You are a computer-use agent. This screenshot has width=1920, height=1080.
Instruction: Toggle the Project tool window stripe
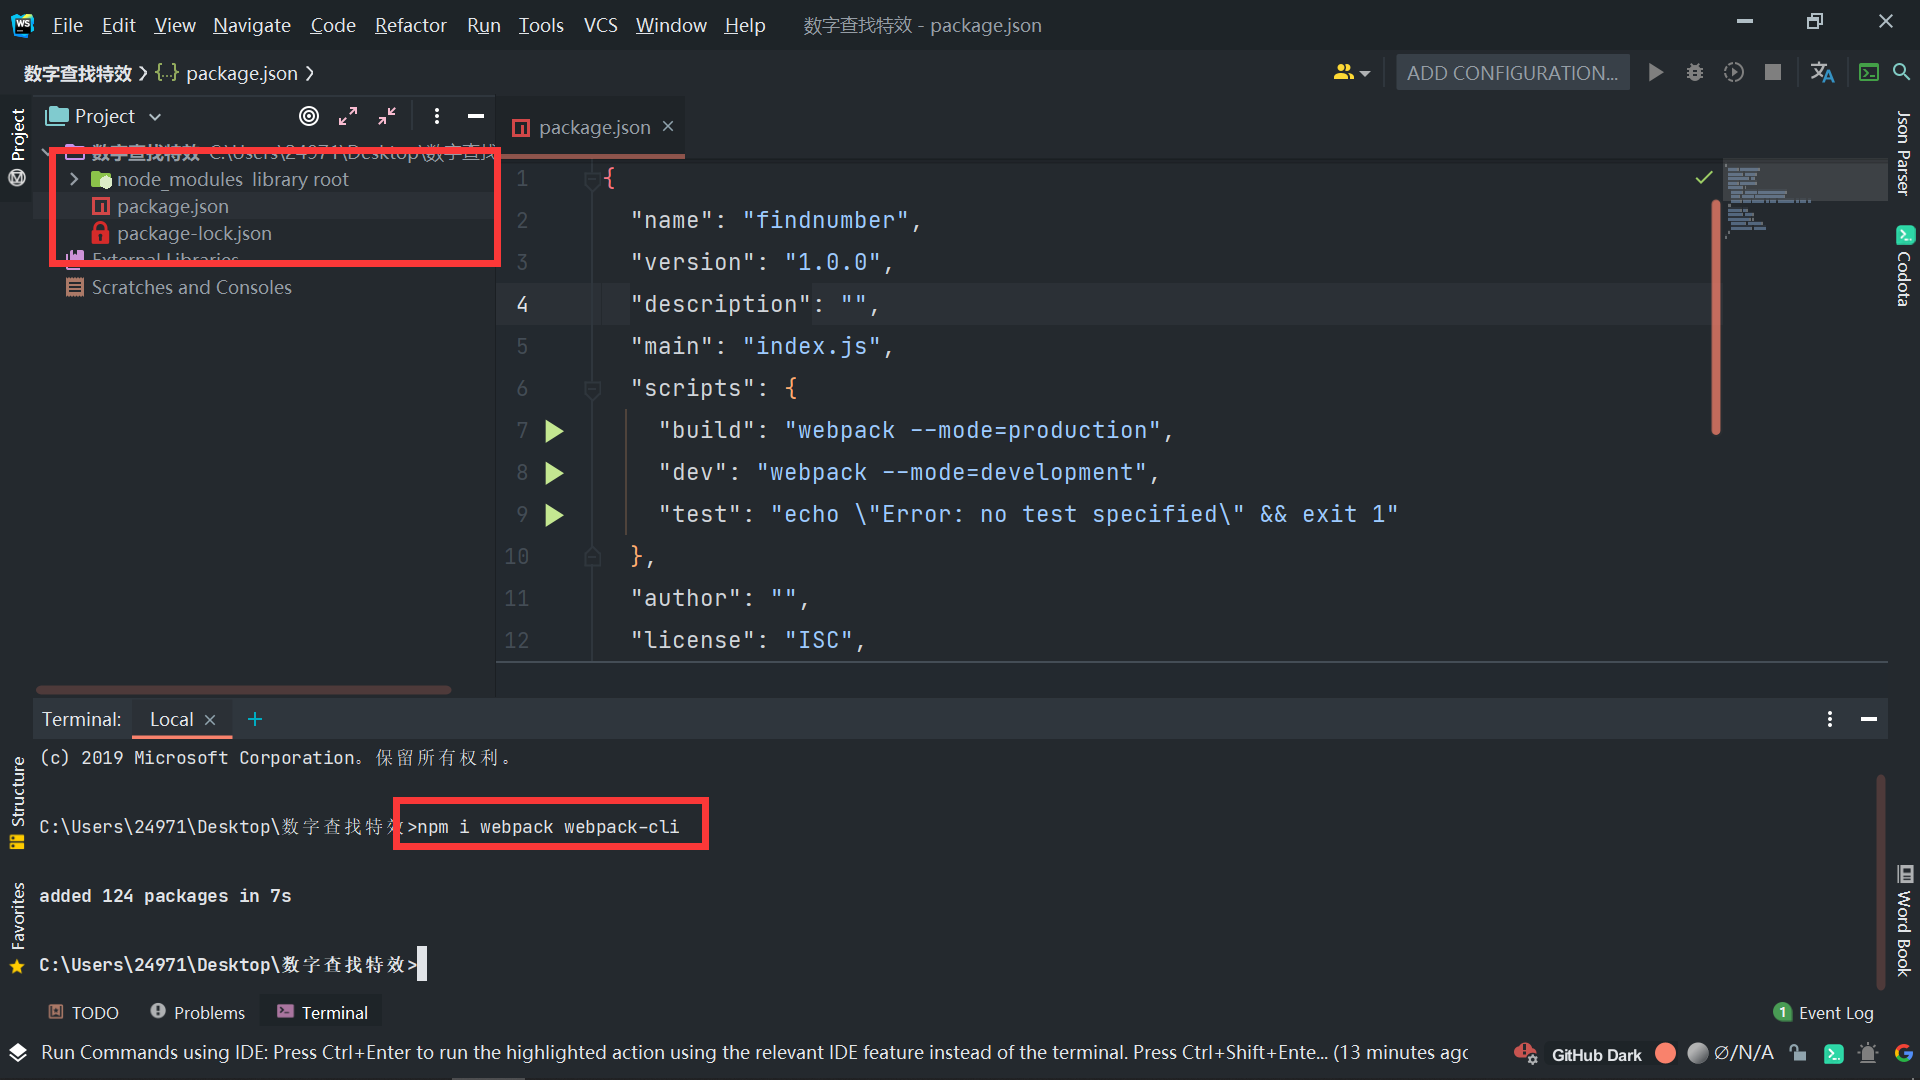[x=17, y=135]
